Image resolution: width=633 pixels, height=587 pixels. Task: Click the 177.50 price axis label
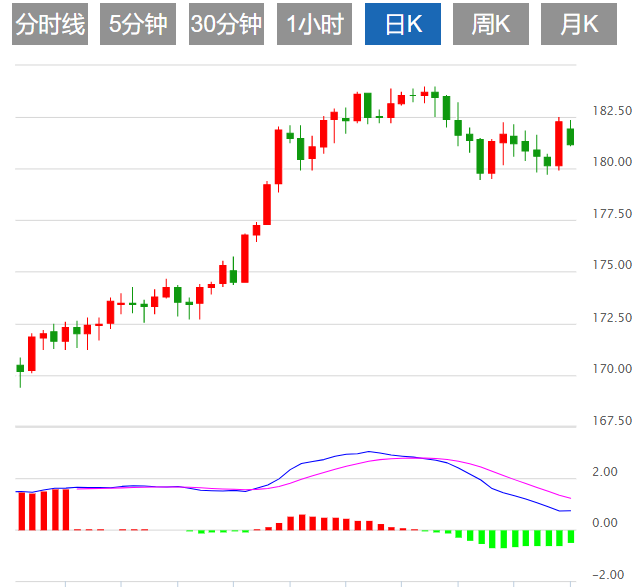pos(612,214)
